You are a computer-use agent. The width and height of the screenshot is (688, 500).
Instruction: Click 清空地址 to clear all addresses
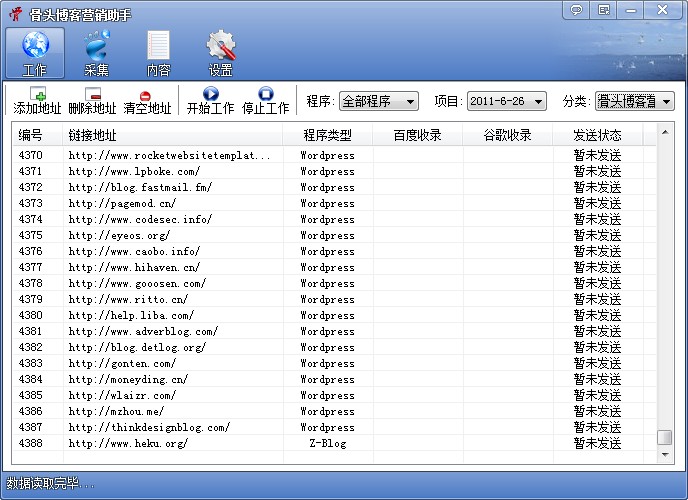[147, 101]
